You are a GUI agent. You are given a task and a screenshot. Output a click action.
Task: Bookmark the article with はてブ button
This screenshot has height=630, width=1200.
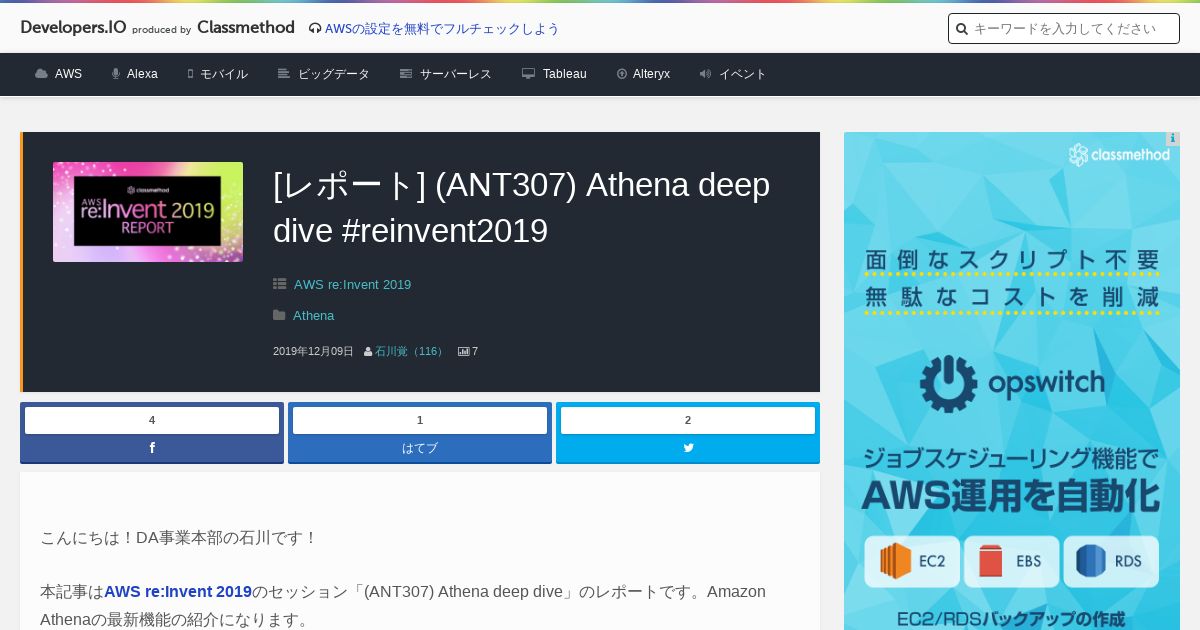pyautogui.click(x=420, y=448)
